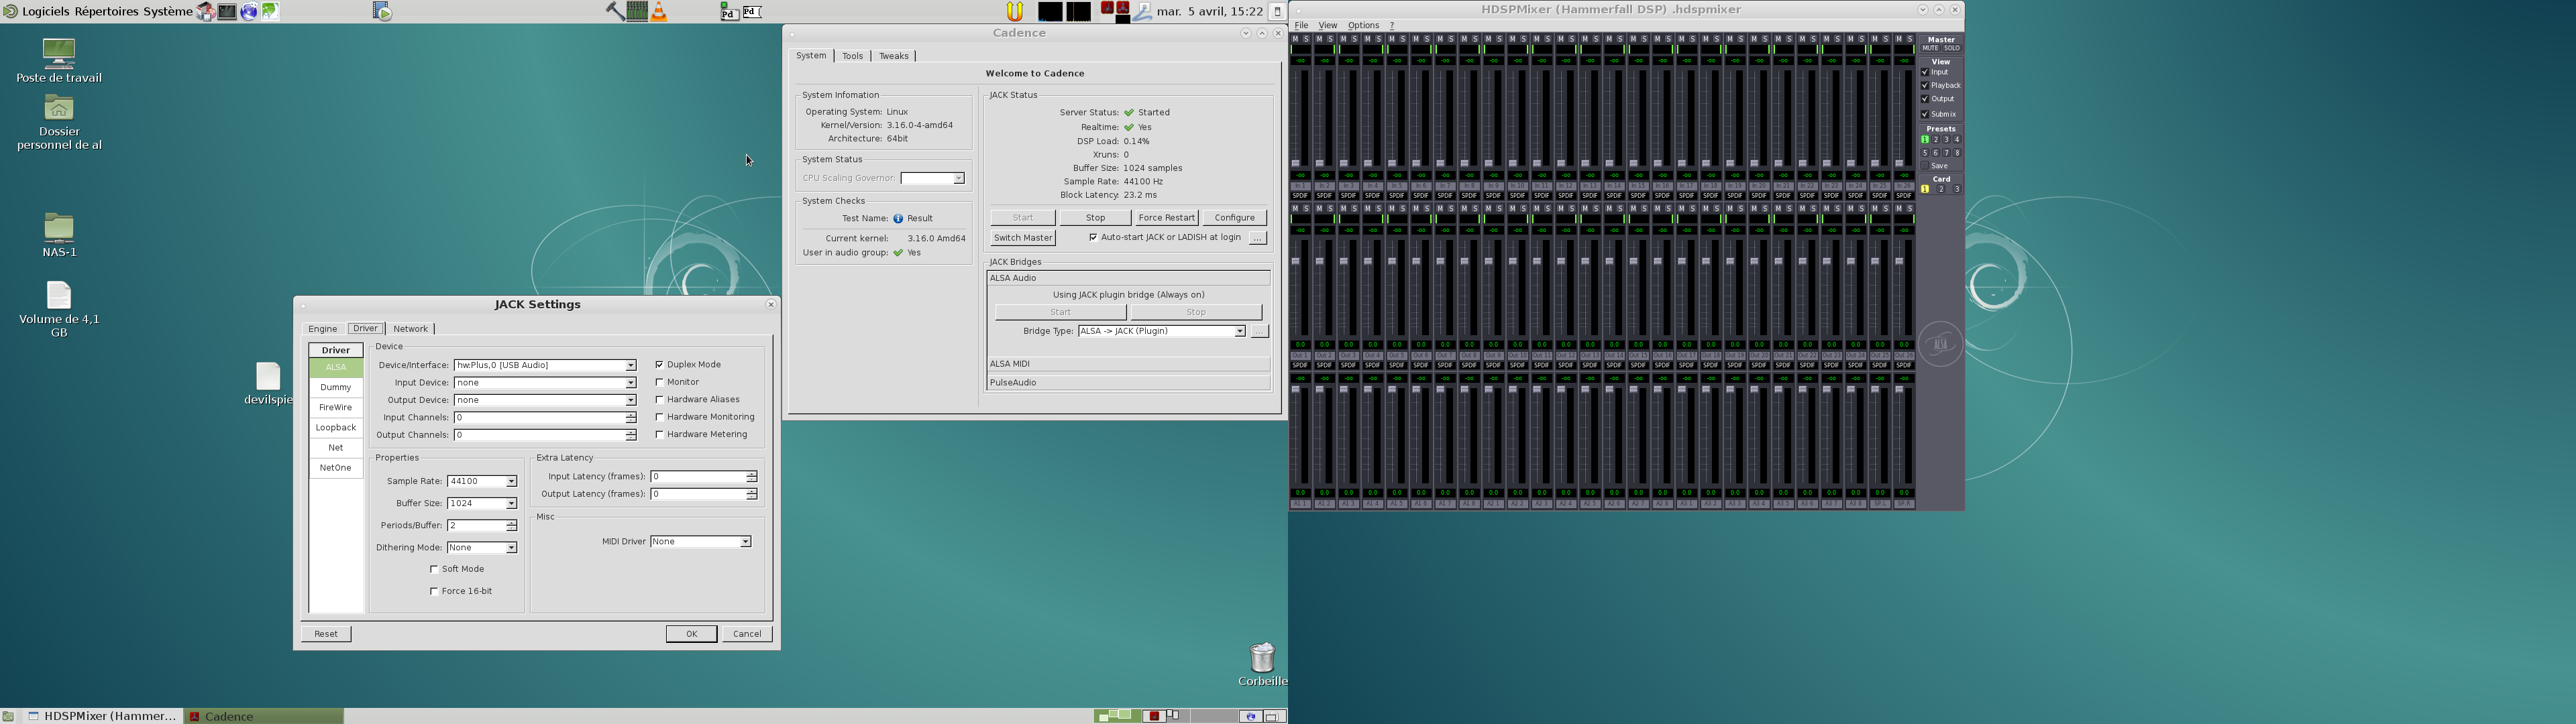Screen dimensions: 2576x724
Task: Switch to the Engine tab in JACK Settings
Action: pyautogui.click(x=322, y=329)
